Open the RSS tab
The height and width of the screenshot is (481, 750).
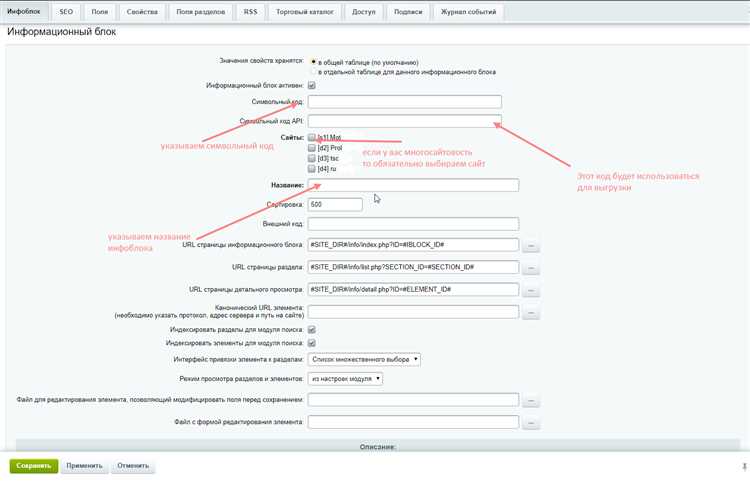click(250, 11)
